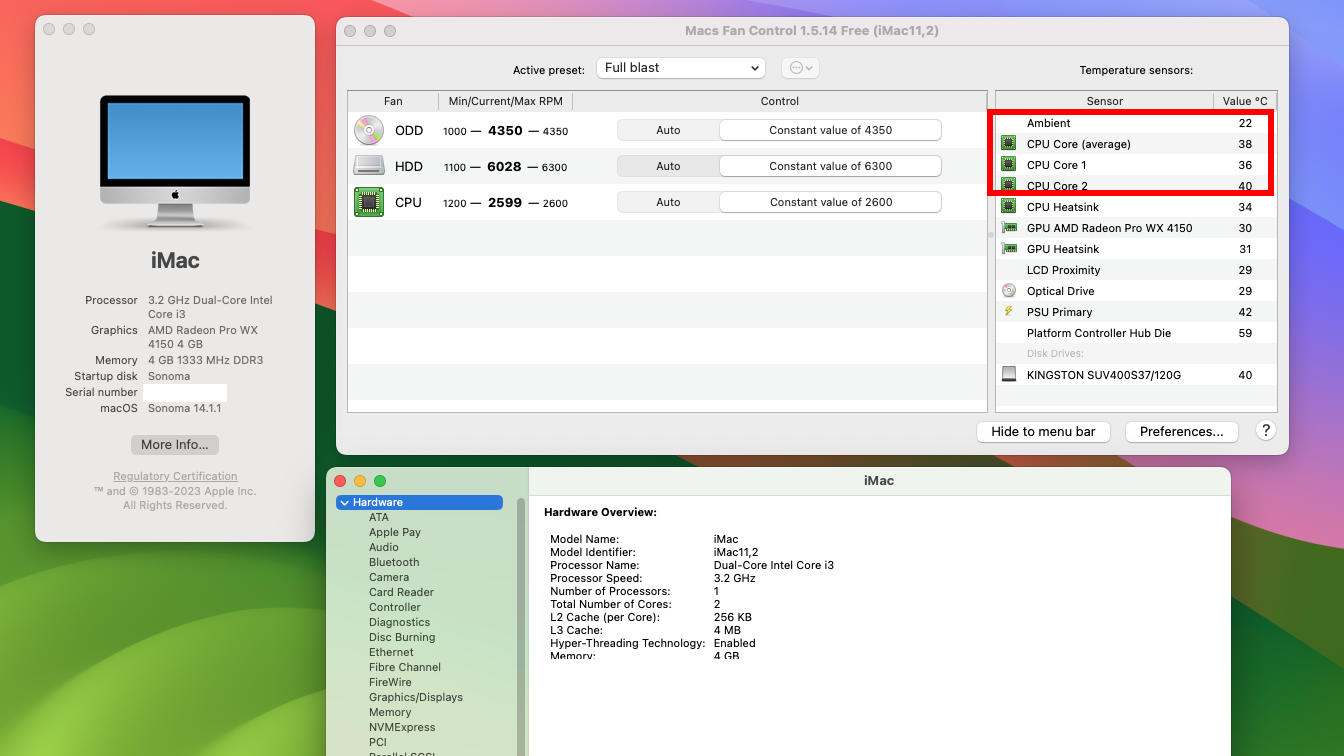Click the ODD optical disc fan icon
The width and height of the screenshot is (1344, 756).
(368, 130)
